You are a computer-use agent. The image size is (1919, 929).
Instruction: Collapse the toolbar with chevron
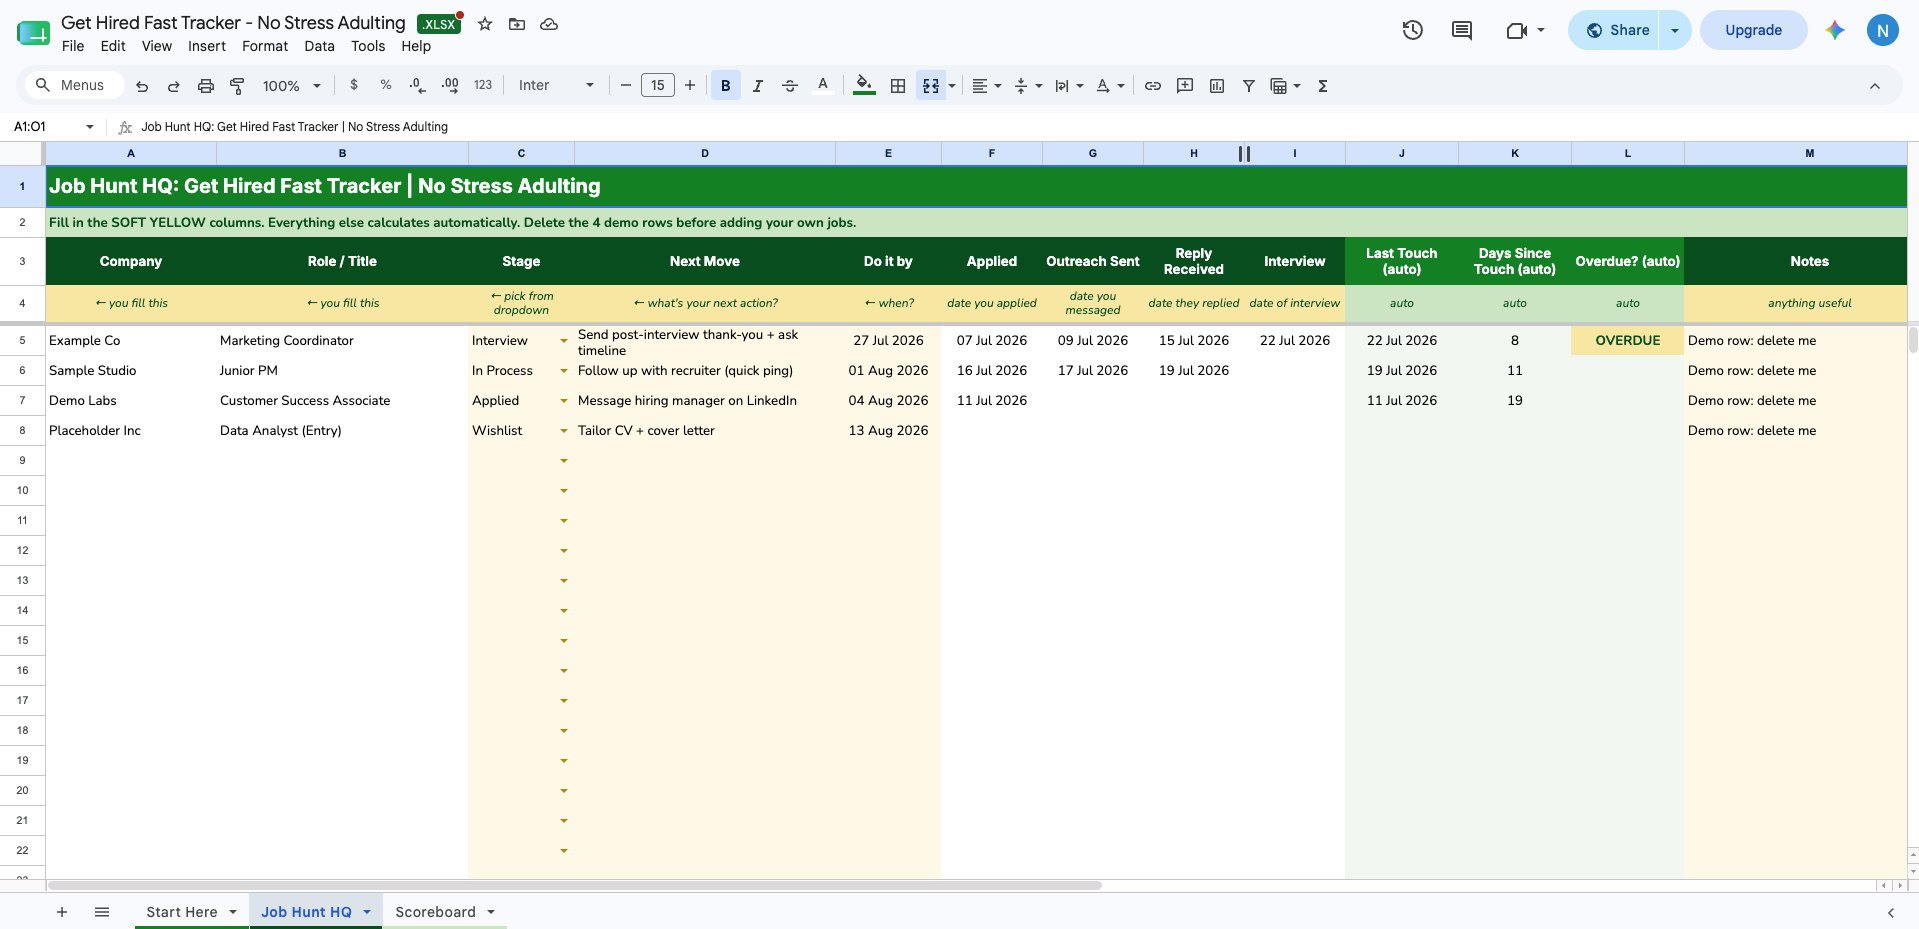click(x=1875, y=86)
